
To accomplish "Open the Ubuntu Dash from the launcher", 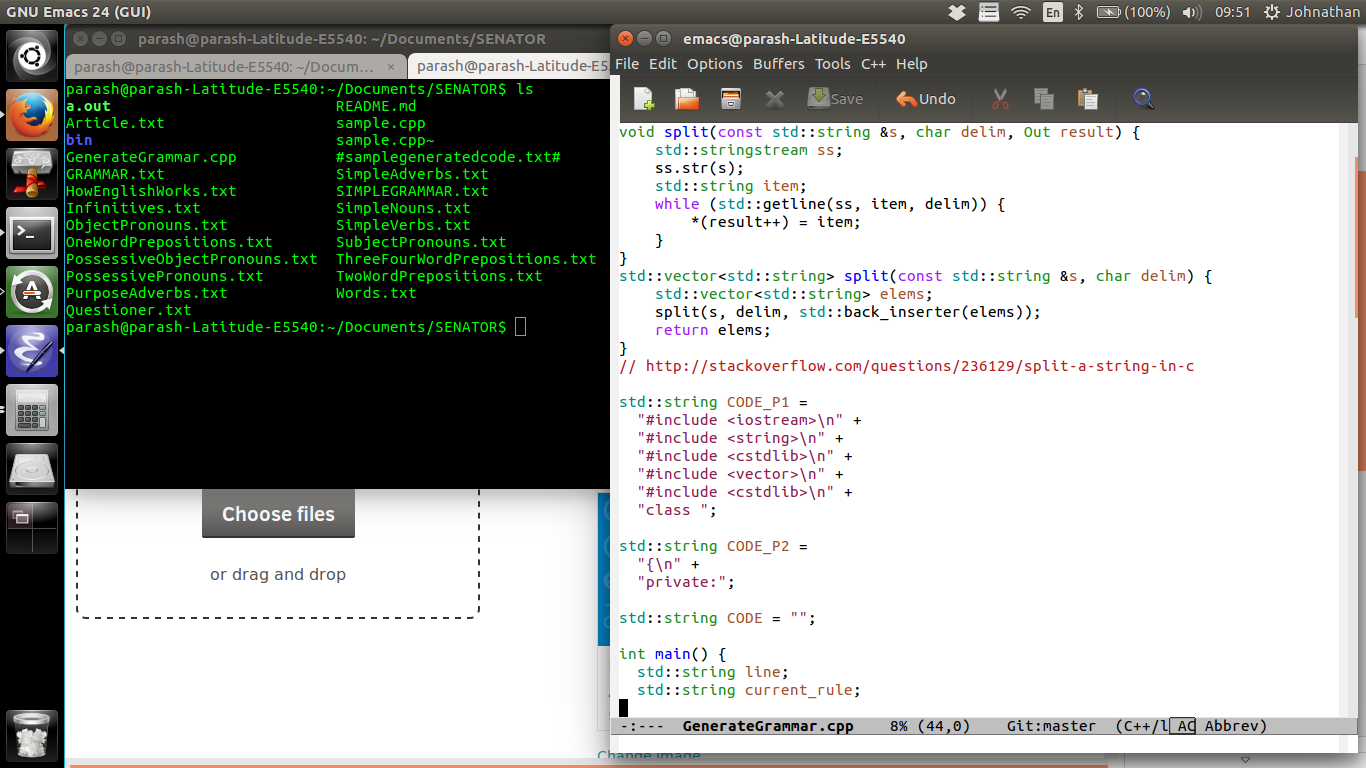I will (x=32, y=56).
